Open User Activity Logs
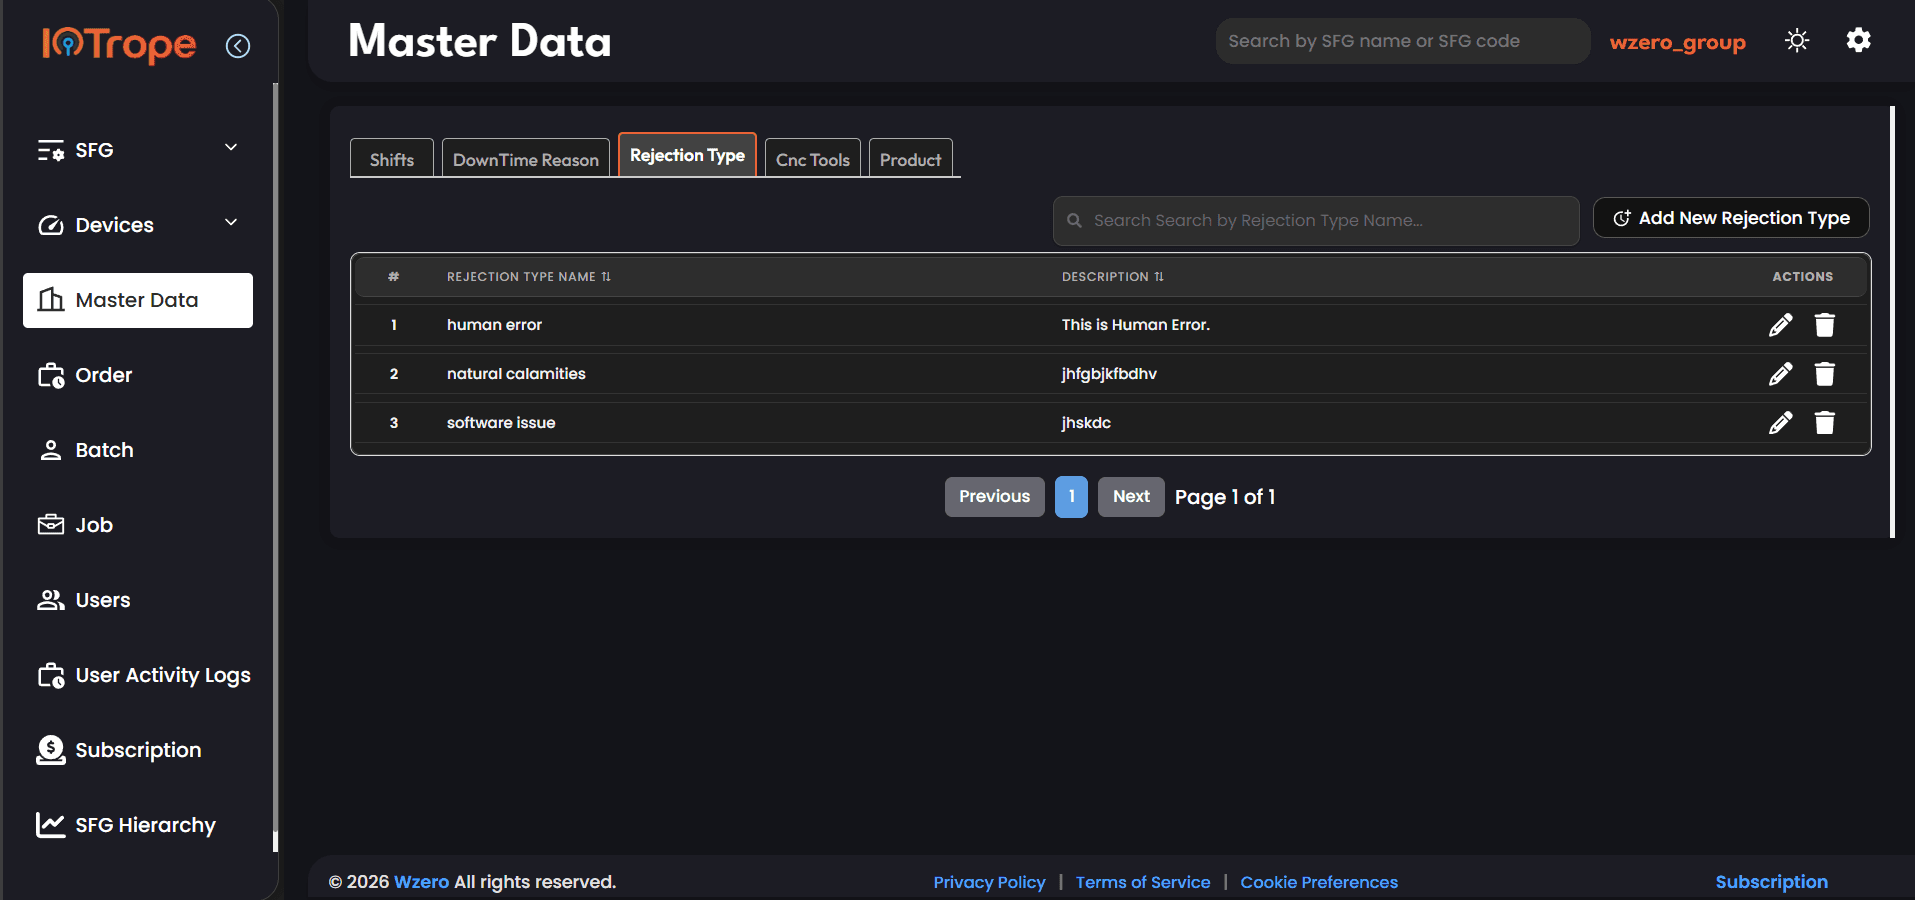Image resolution: width=1915 pixels, height=900 pixels. tap(144, 676)
